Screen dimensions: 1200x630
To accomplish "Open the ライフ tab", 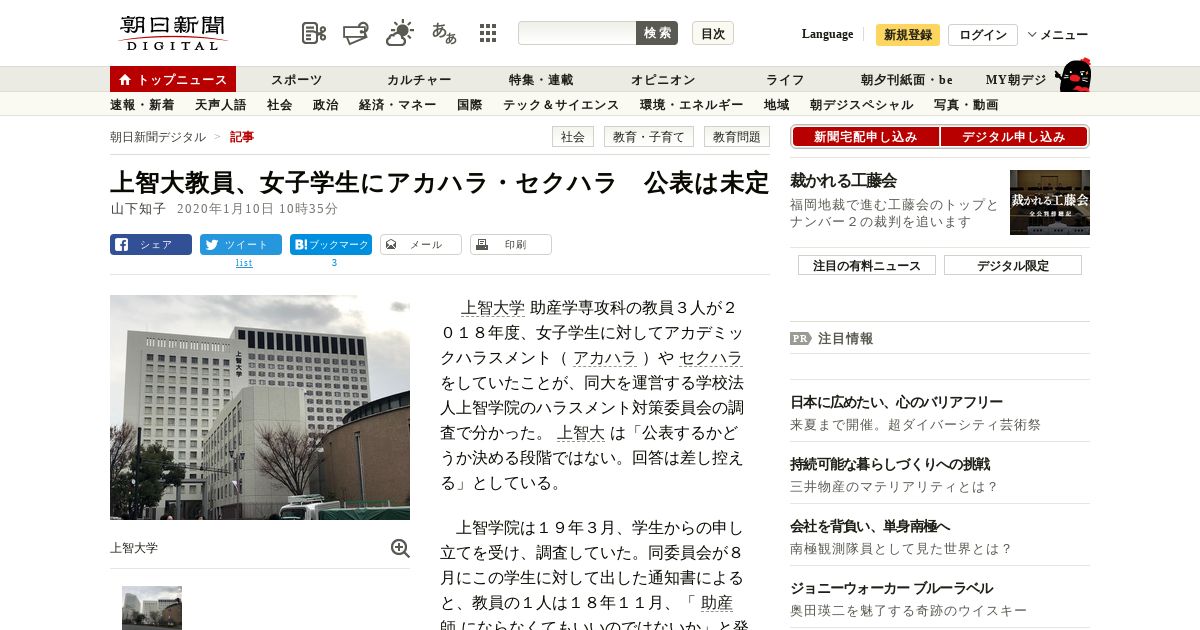I will pyautogui.click(x=785, y=80).
